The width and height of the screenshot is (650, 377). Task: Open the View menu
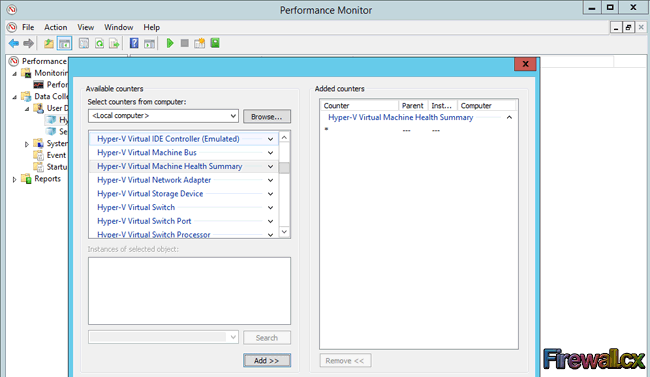click(85, 27)
